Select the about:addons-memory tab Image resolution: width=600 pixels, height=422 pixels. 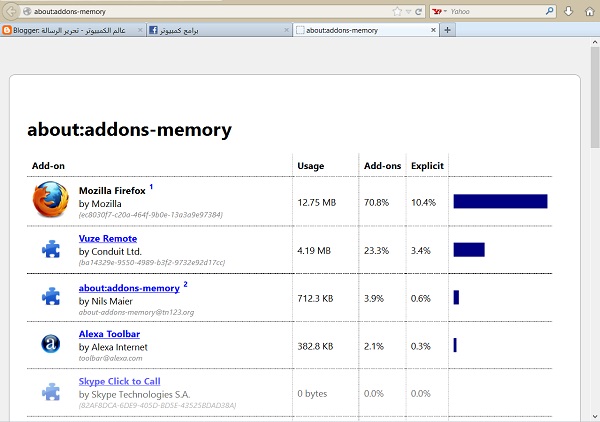click(366, 30)
